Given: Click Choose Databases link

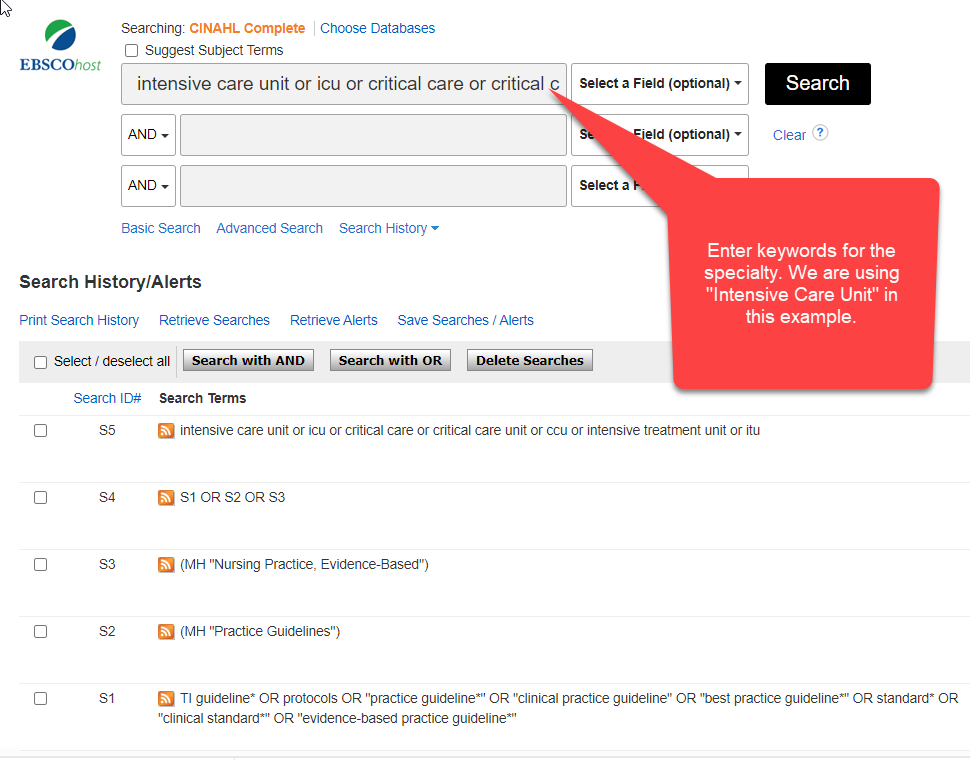Looking at the screenshot, I should [x=377, y=28].
